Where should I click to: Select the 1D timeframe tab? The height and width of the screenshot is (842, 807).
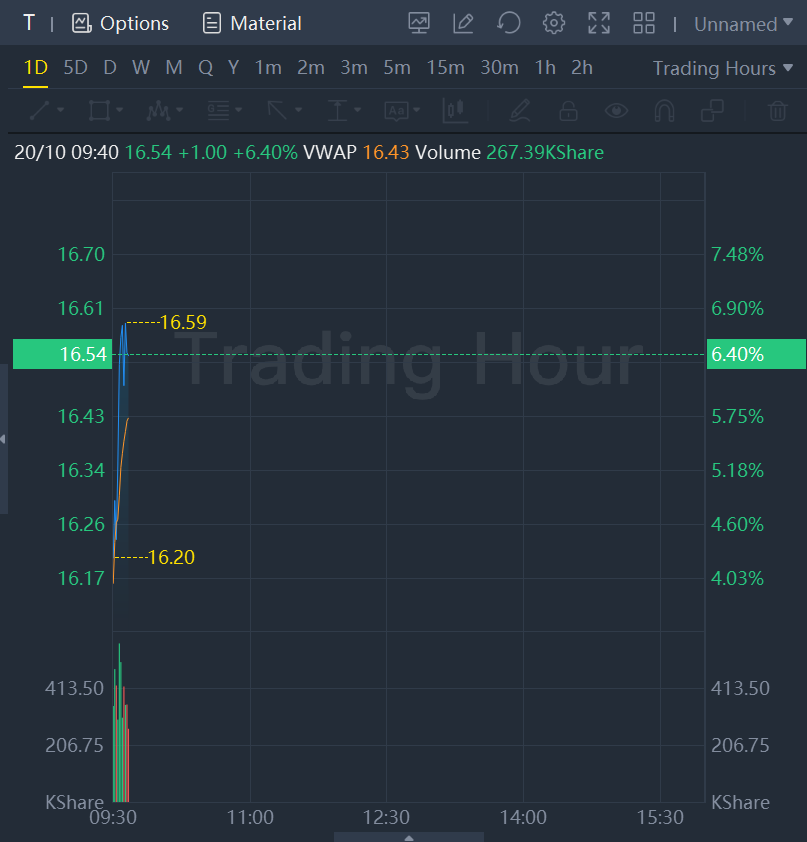36,68
